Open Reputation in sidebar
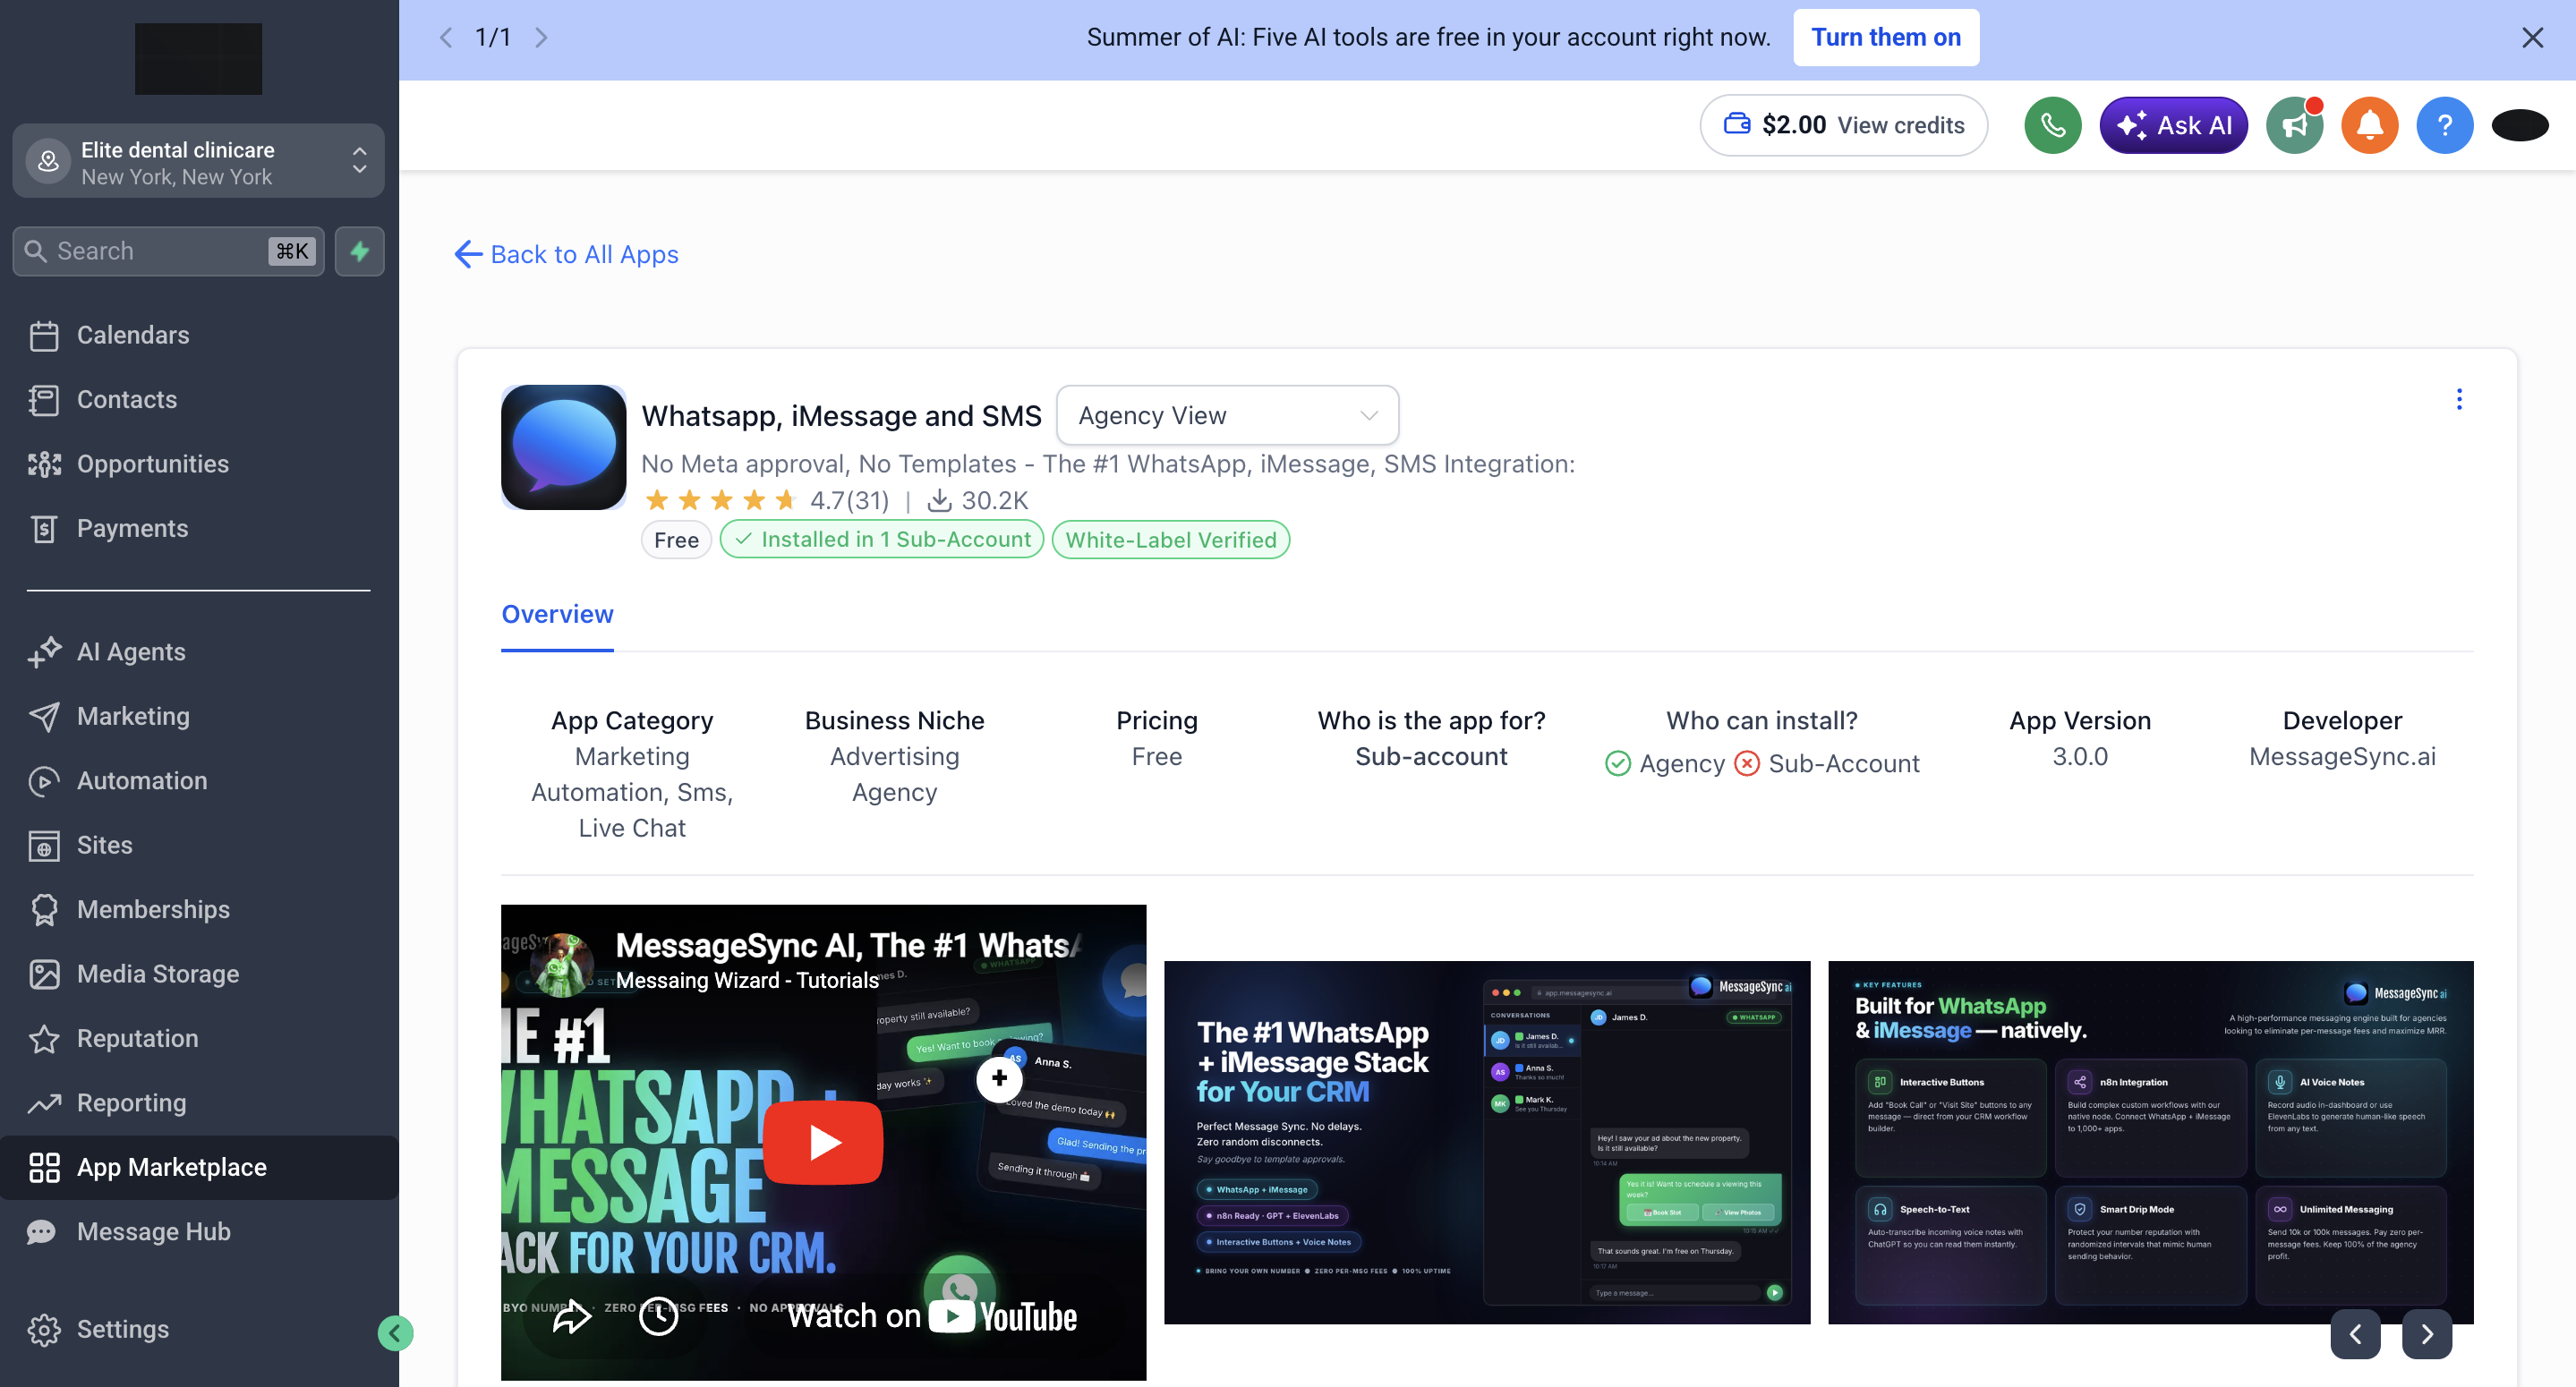This screenshot has width=2576, height=1387. coord(199,1038)
